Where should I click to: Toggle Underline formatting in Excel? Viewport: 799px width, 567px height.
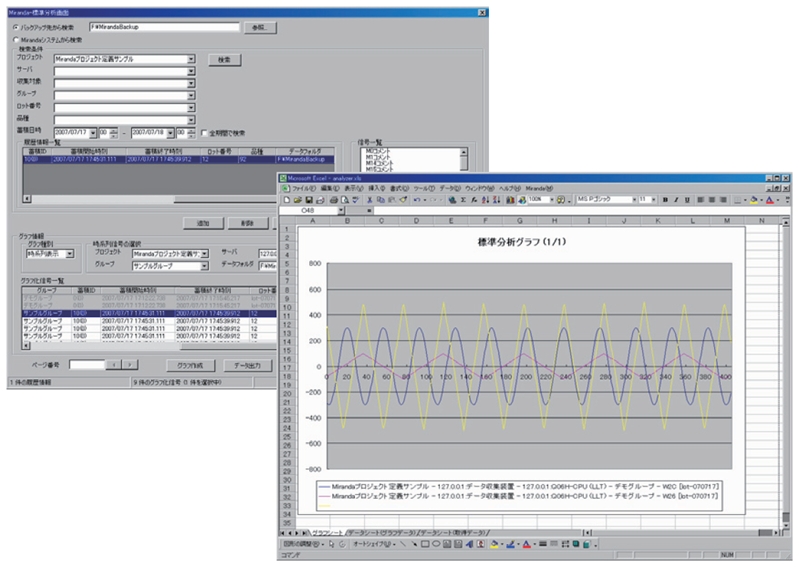click(x=688, y=199)
